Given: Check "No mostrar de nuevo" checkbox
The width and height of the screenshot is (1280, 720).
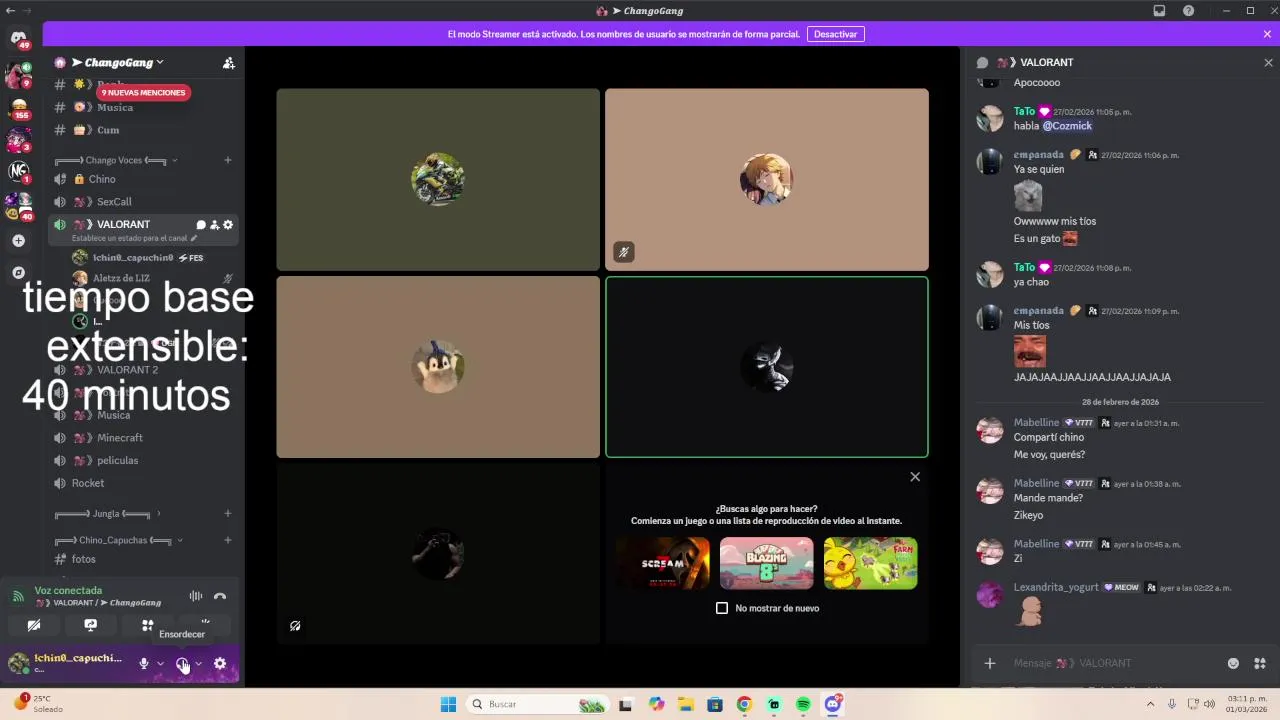Looking at the screenshot, I should pyautogui.click(x=722, y=608).
